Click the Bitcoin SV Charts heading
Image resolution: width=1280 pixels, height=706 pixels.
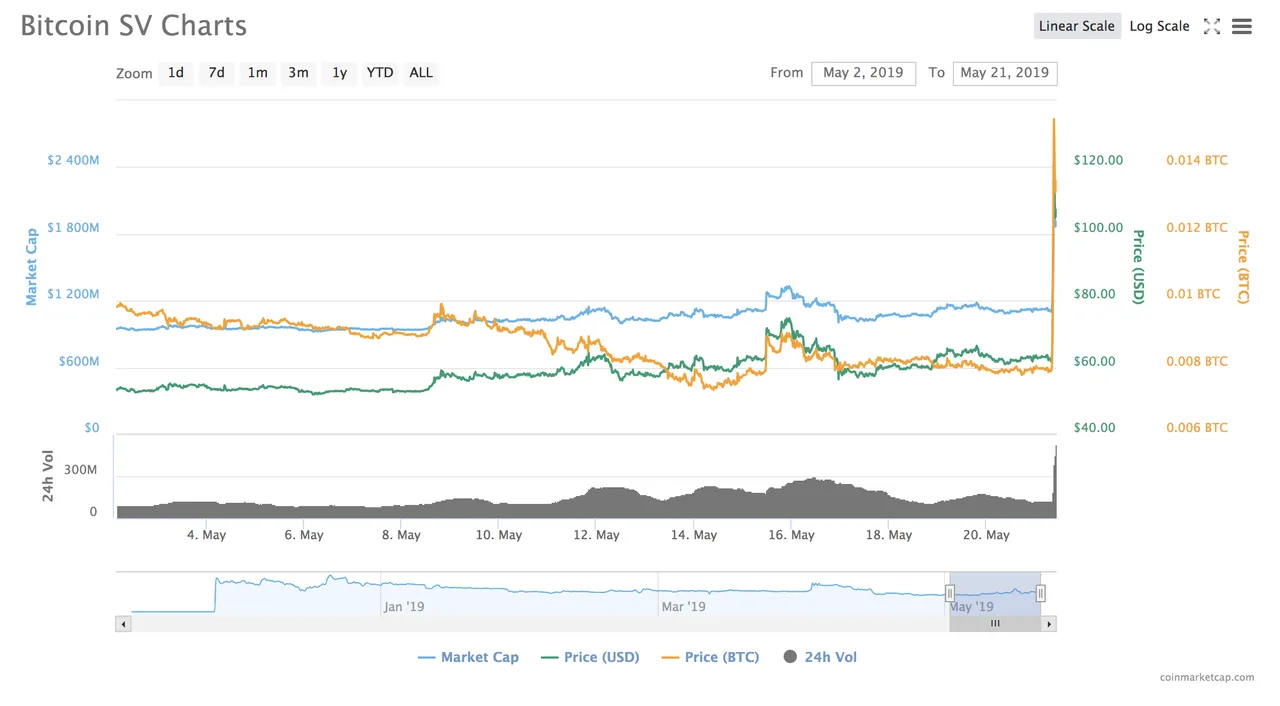(x=134, y=26)
